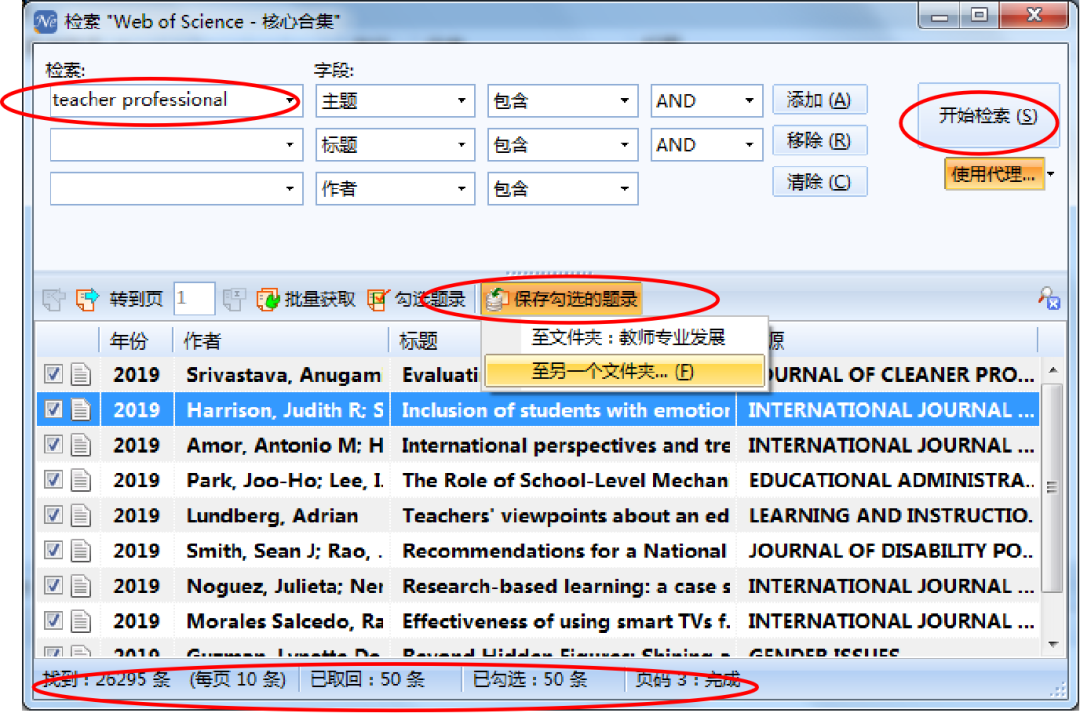Screen dimensions: 1080x713
Task: Click the 添加 (A) button
Action: pos(819,100)
